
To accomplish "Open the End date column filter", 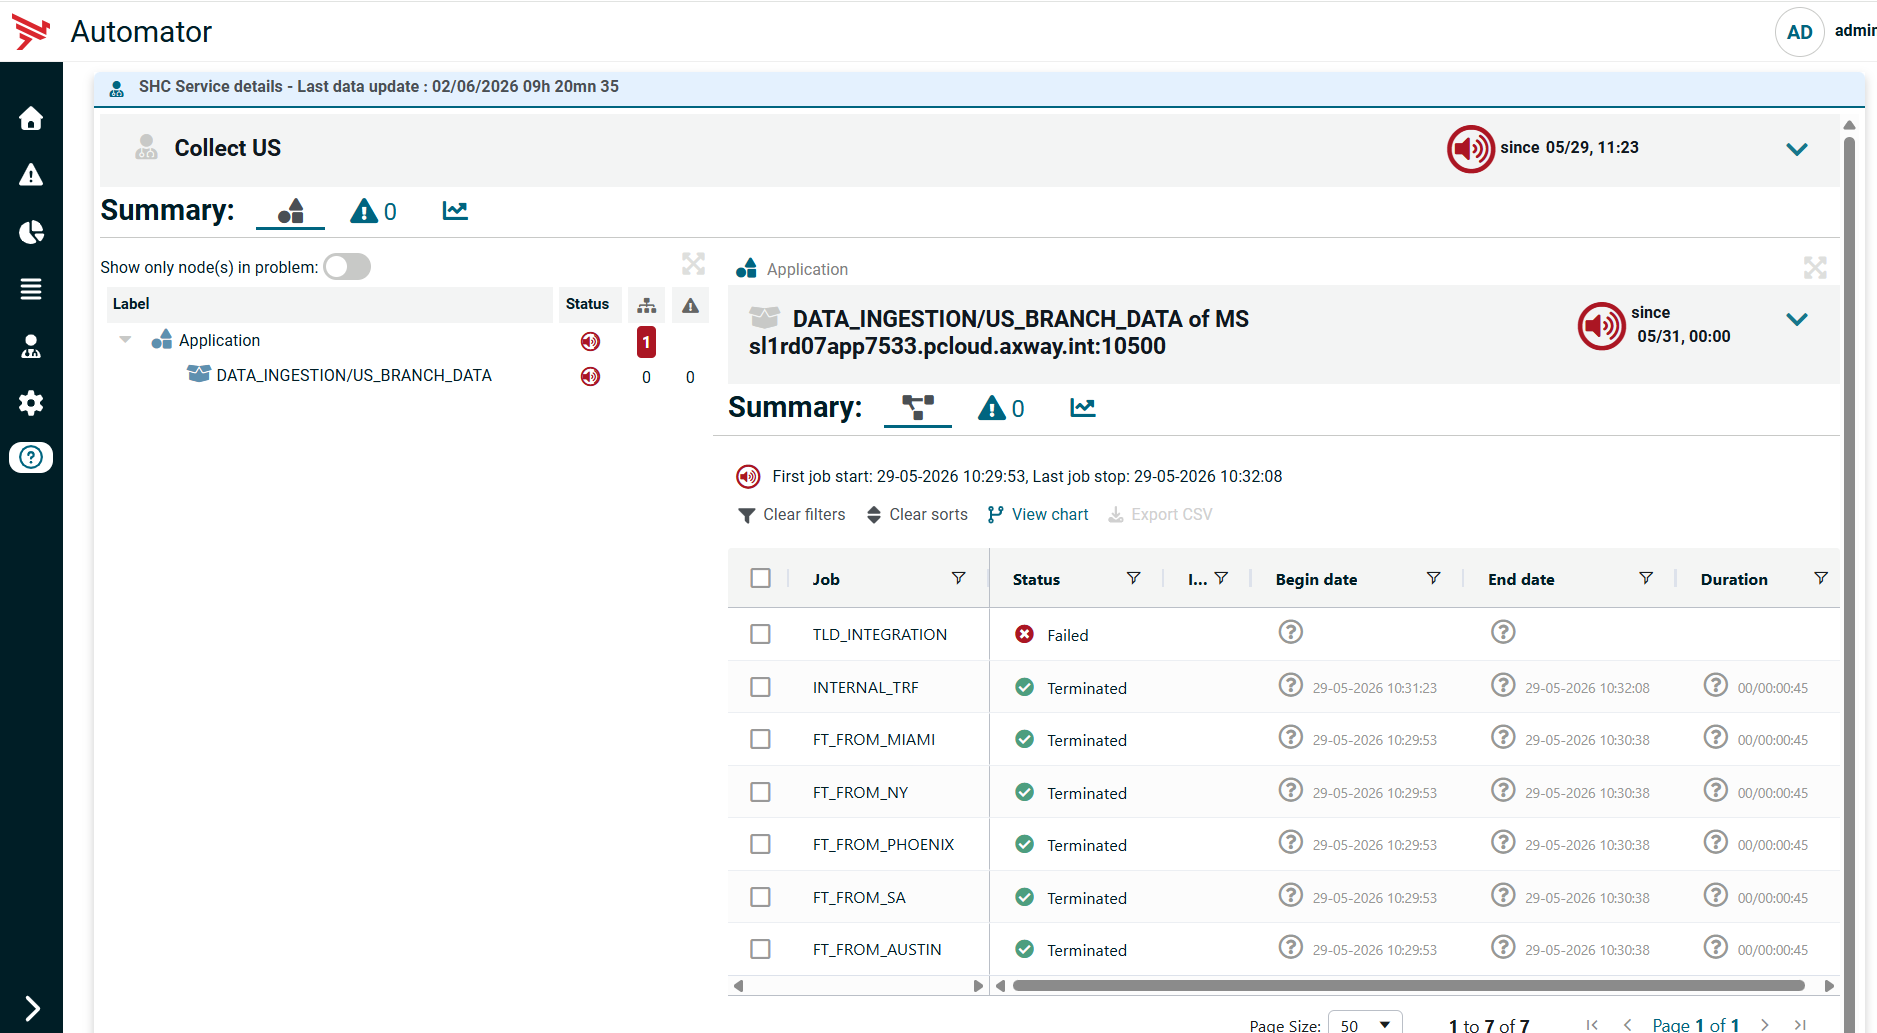I will pyautogui.click(x=1645, y=578).
